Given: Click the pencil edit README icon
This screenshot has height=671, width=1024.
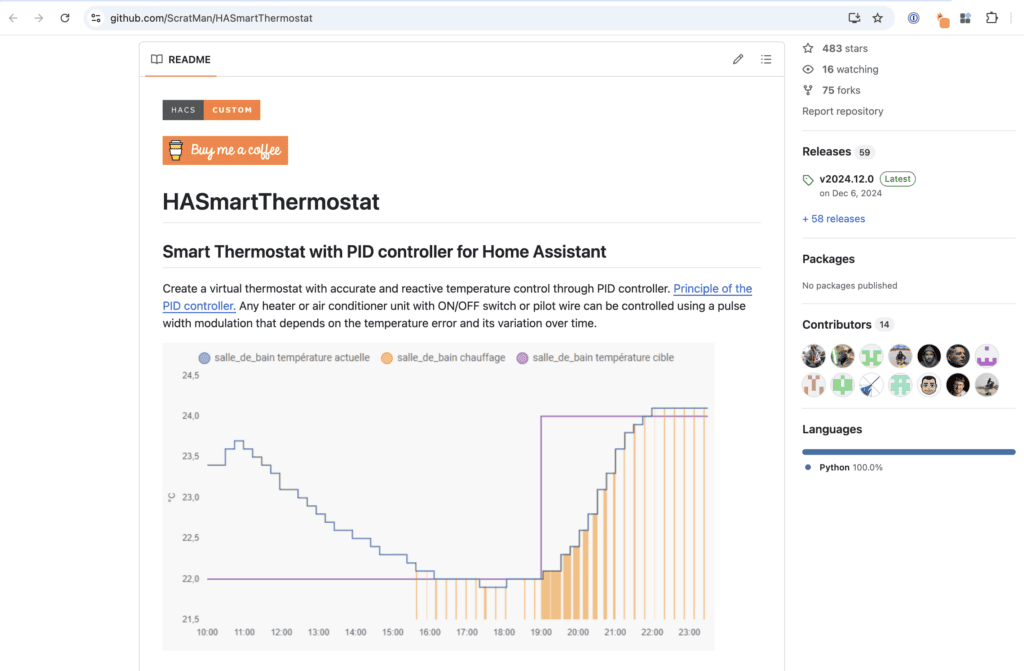Looking at the screenshot, I should (738, 59).
